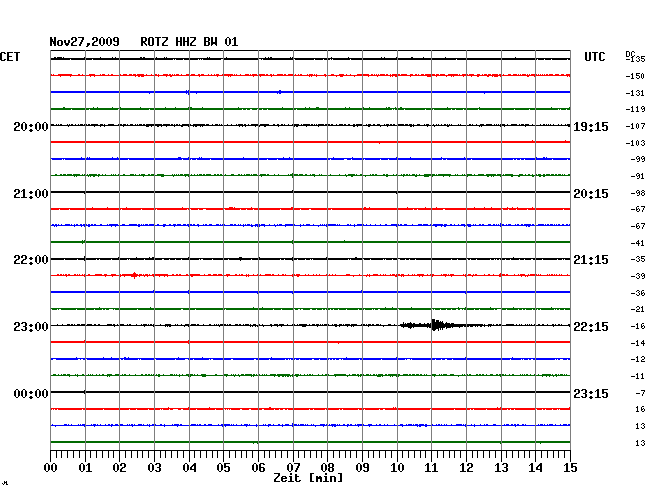Click the DC offset value -91
The width and height of the screenshot is (650, 494).
638,176
